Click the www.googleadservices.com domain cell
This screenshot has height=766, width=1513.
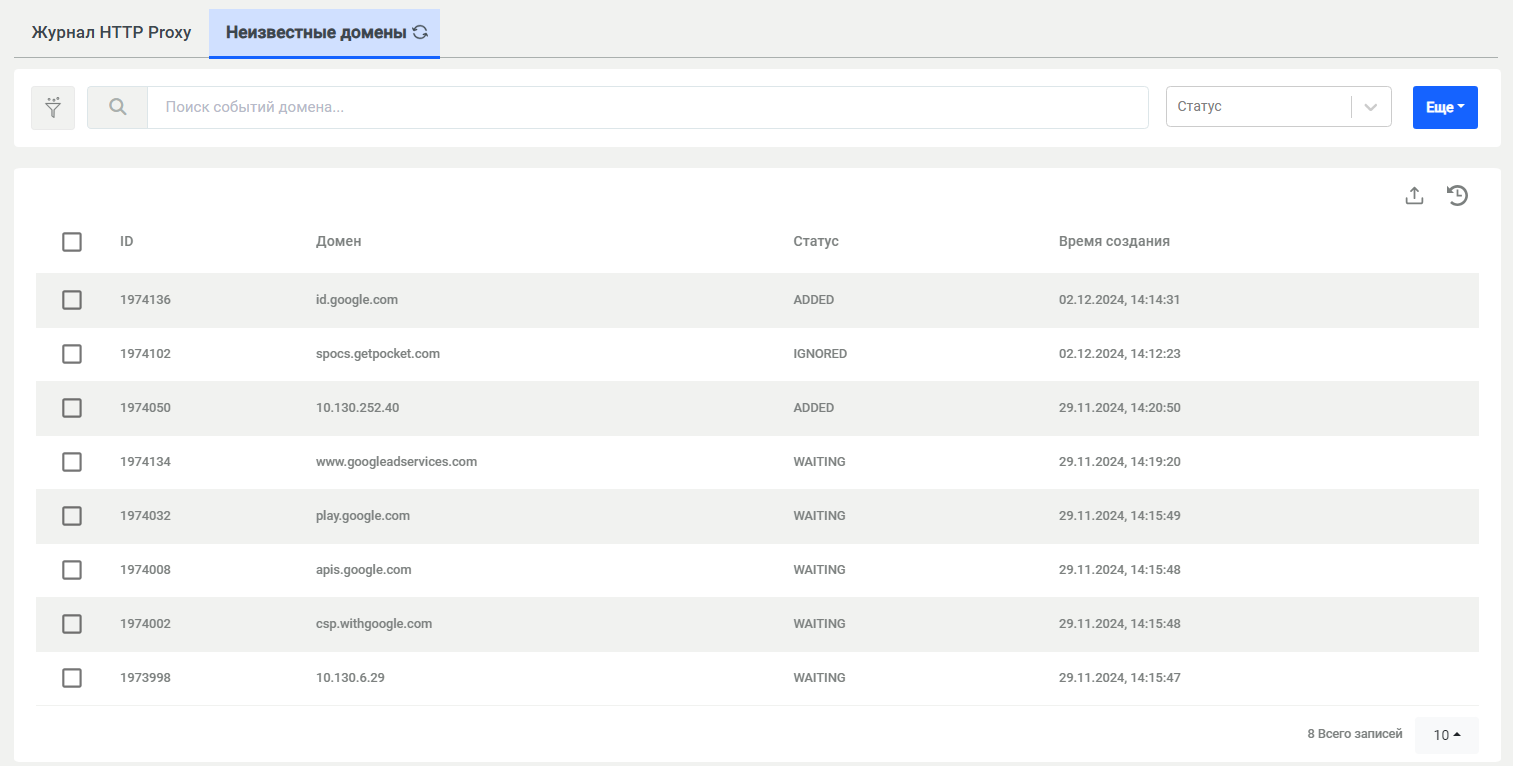396,462
